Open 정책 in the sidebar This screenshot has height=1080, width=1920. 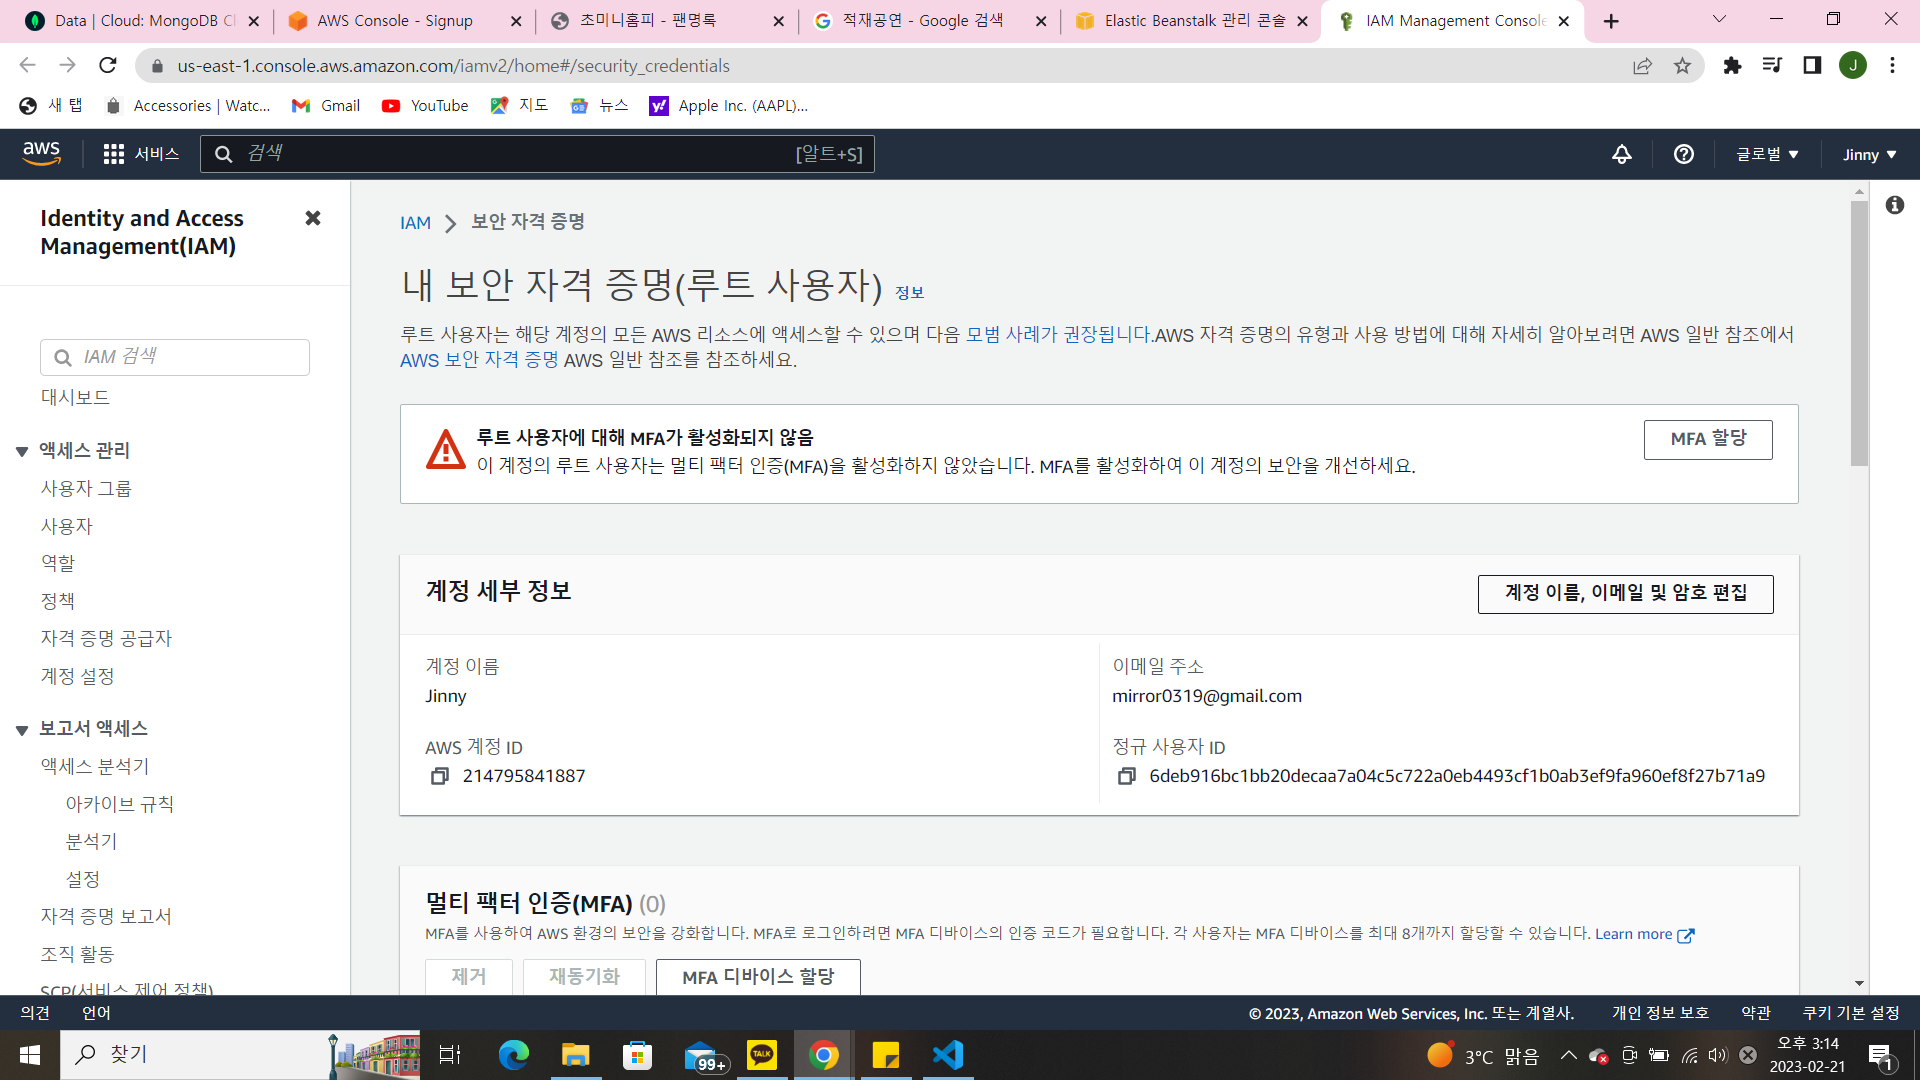57,601
